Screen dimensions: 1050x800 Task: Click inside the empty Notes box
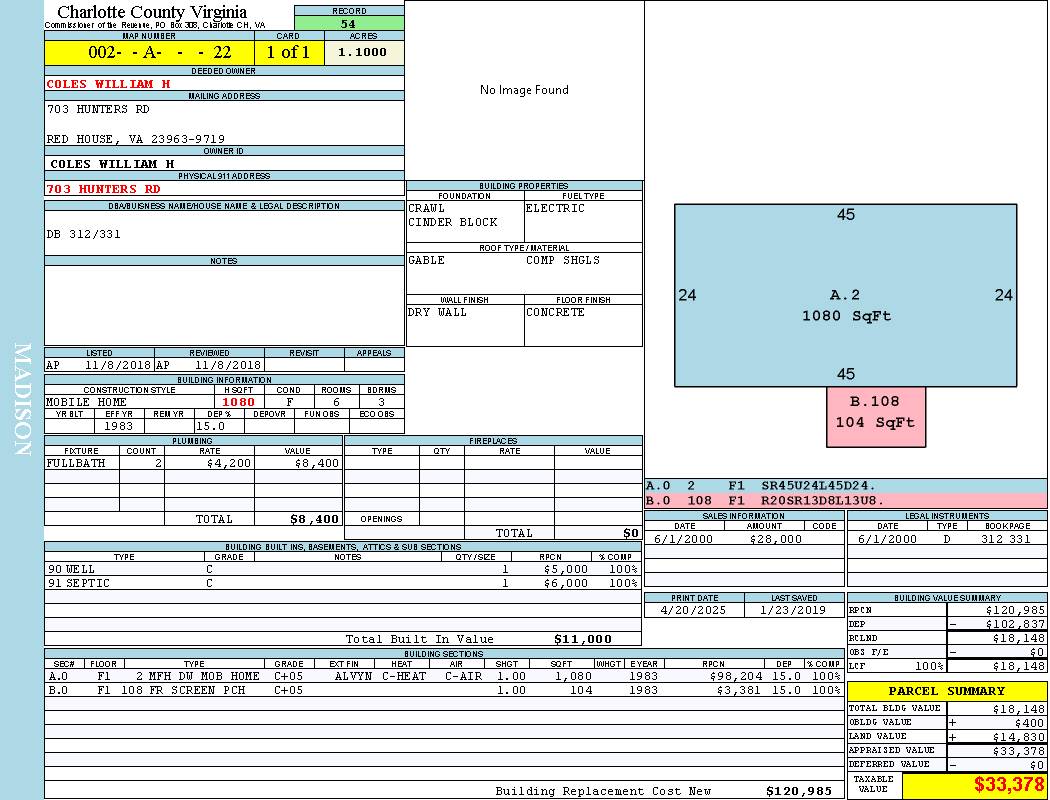tap(224, 305)
